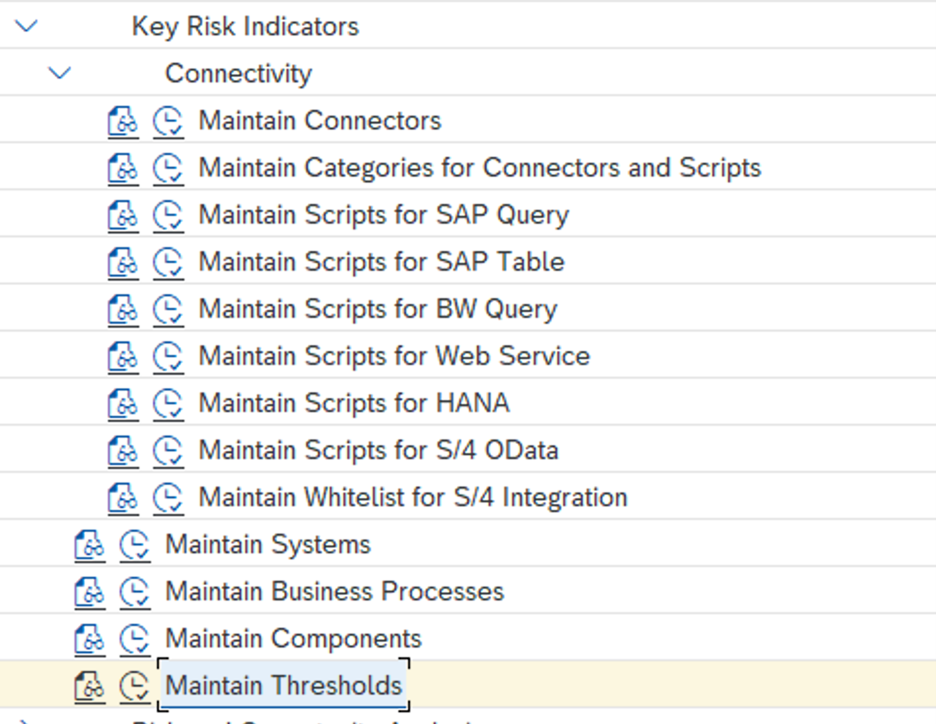The width and height of the screenshot is (936, 724).
Task: Collapse the Connectivity tree node
Action: (61, 73)
